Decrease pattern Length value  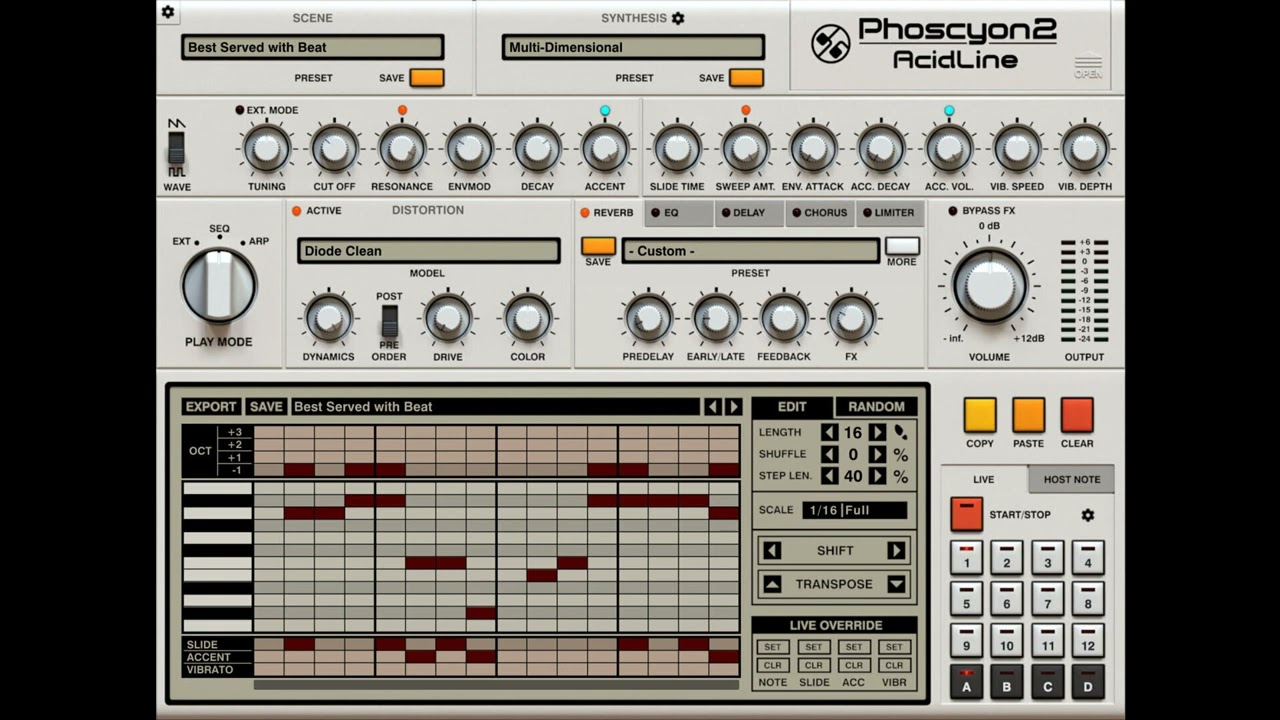click(x=829, y=432)
